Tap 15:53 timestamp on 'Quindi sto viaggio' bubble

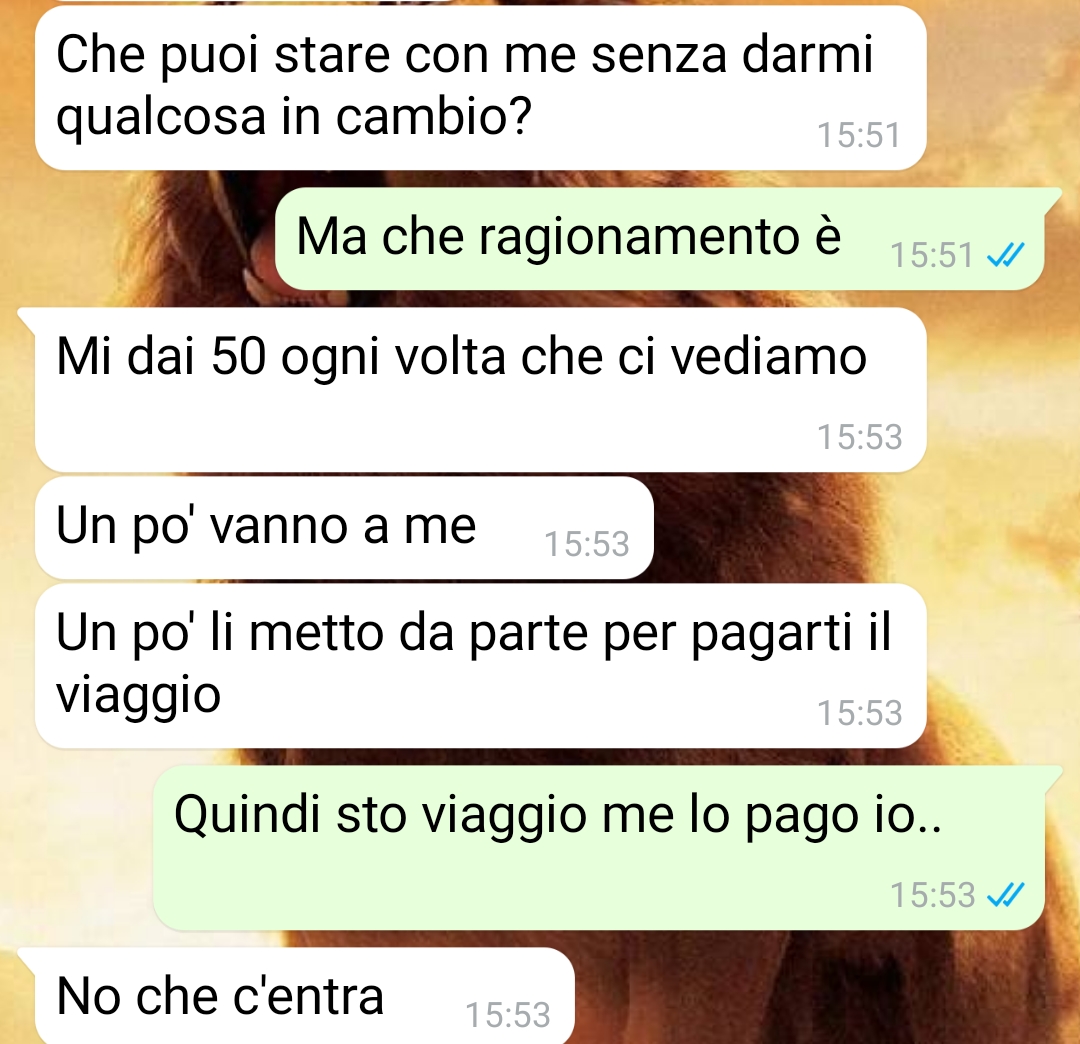932,895
